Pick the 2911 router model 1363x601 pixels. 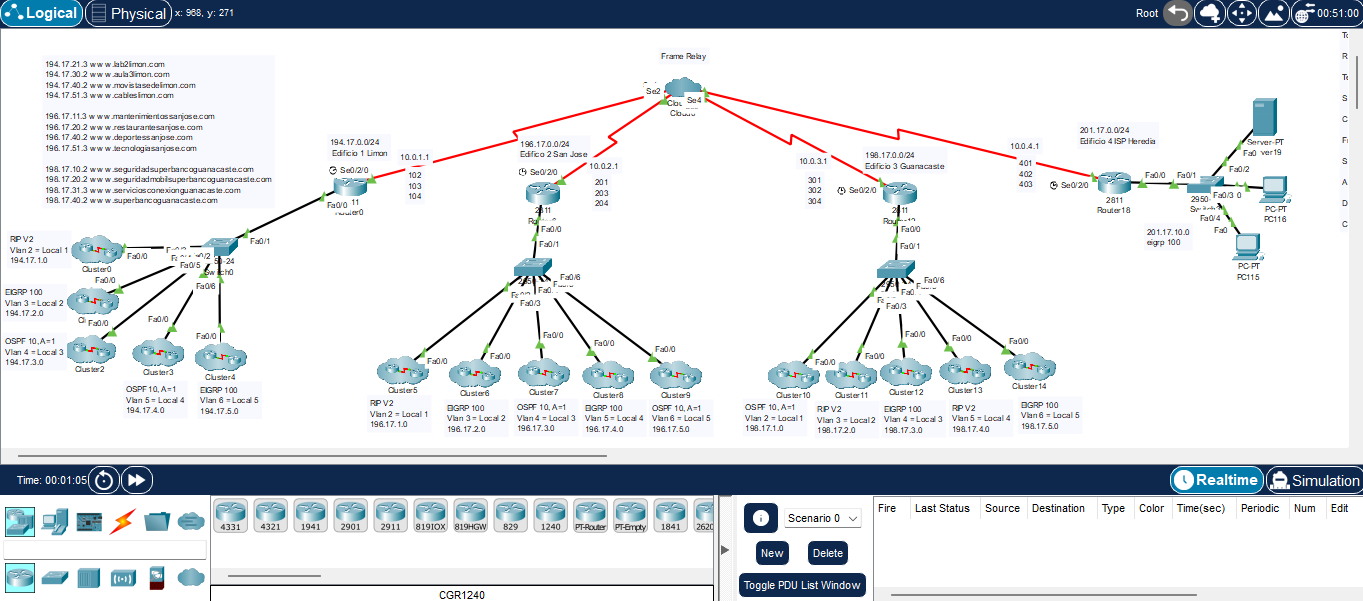pyautogui.click(x=391, y=515)
